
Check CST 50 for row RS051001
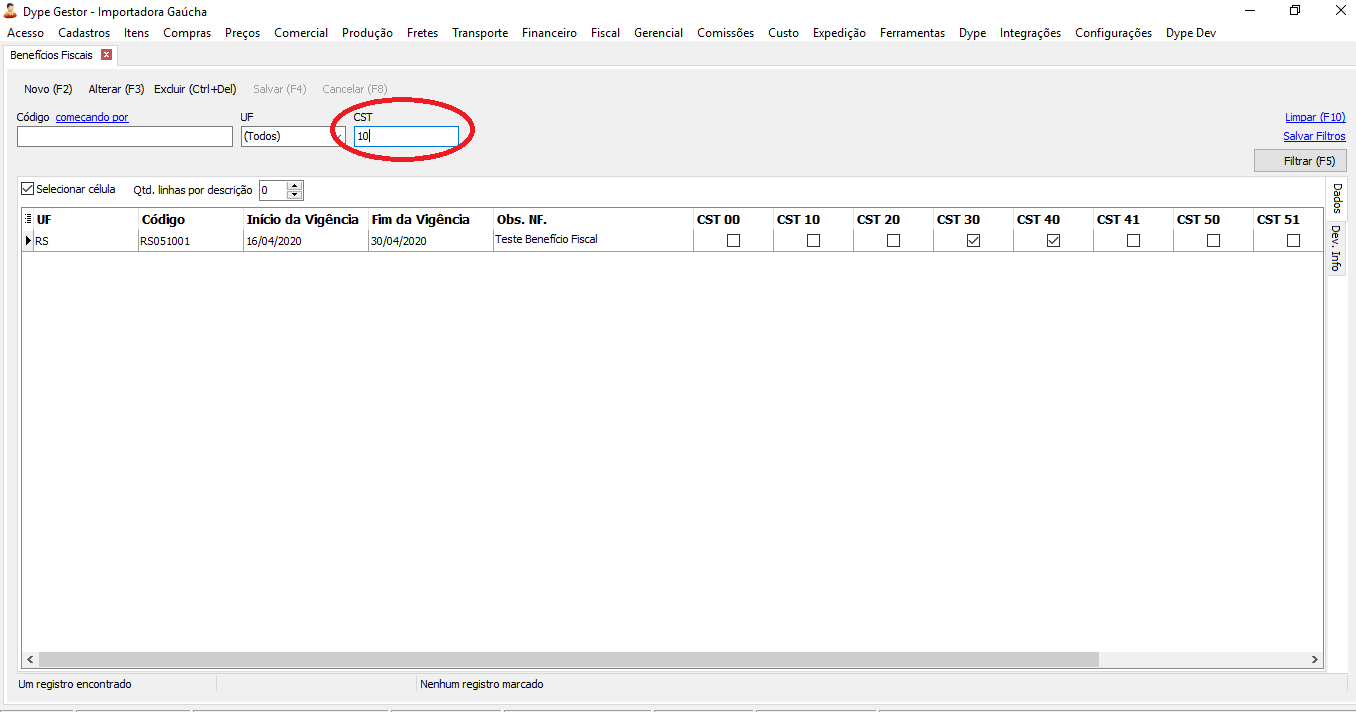1213,241
